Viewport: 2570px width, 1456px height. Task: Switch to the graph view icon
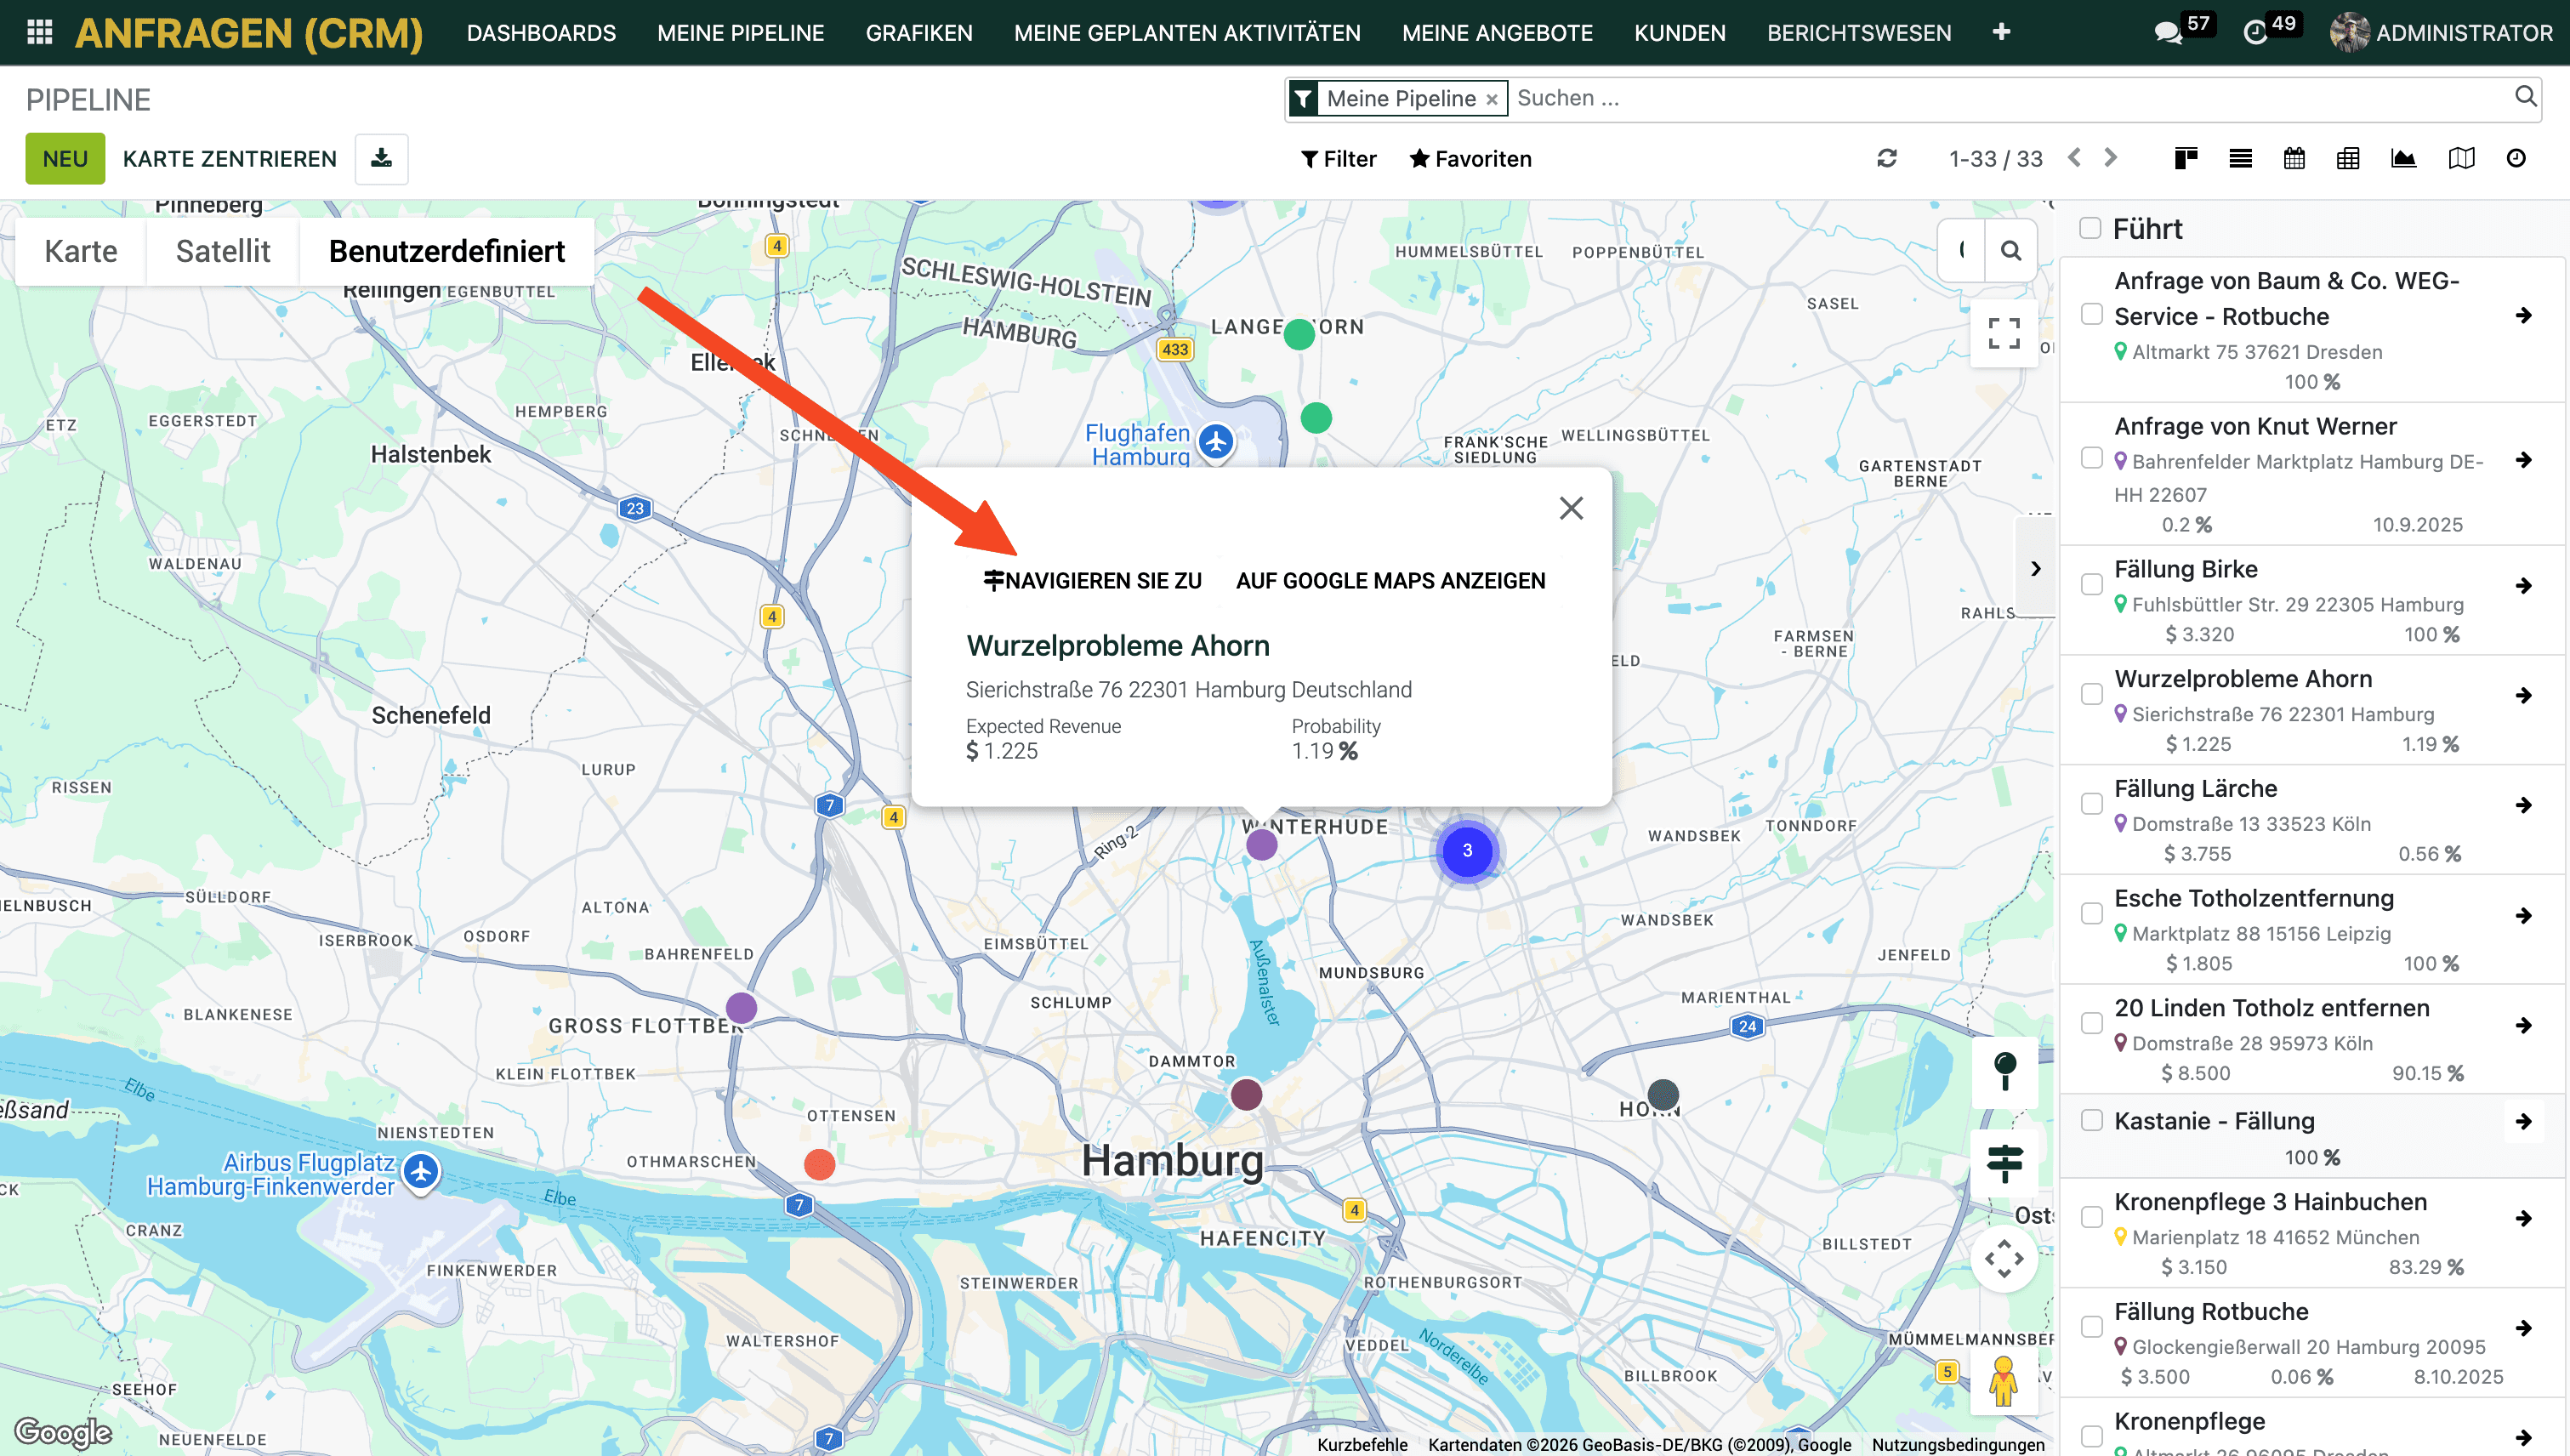point(2403,158)
